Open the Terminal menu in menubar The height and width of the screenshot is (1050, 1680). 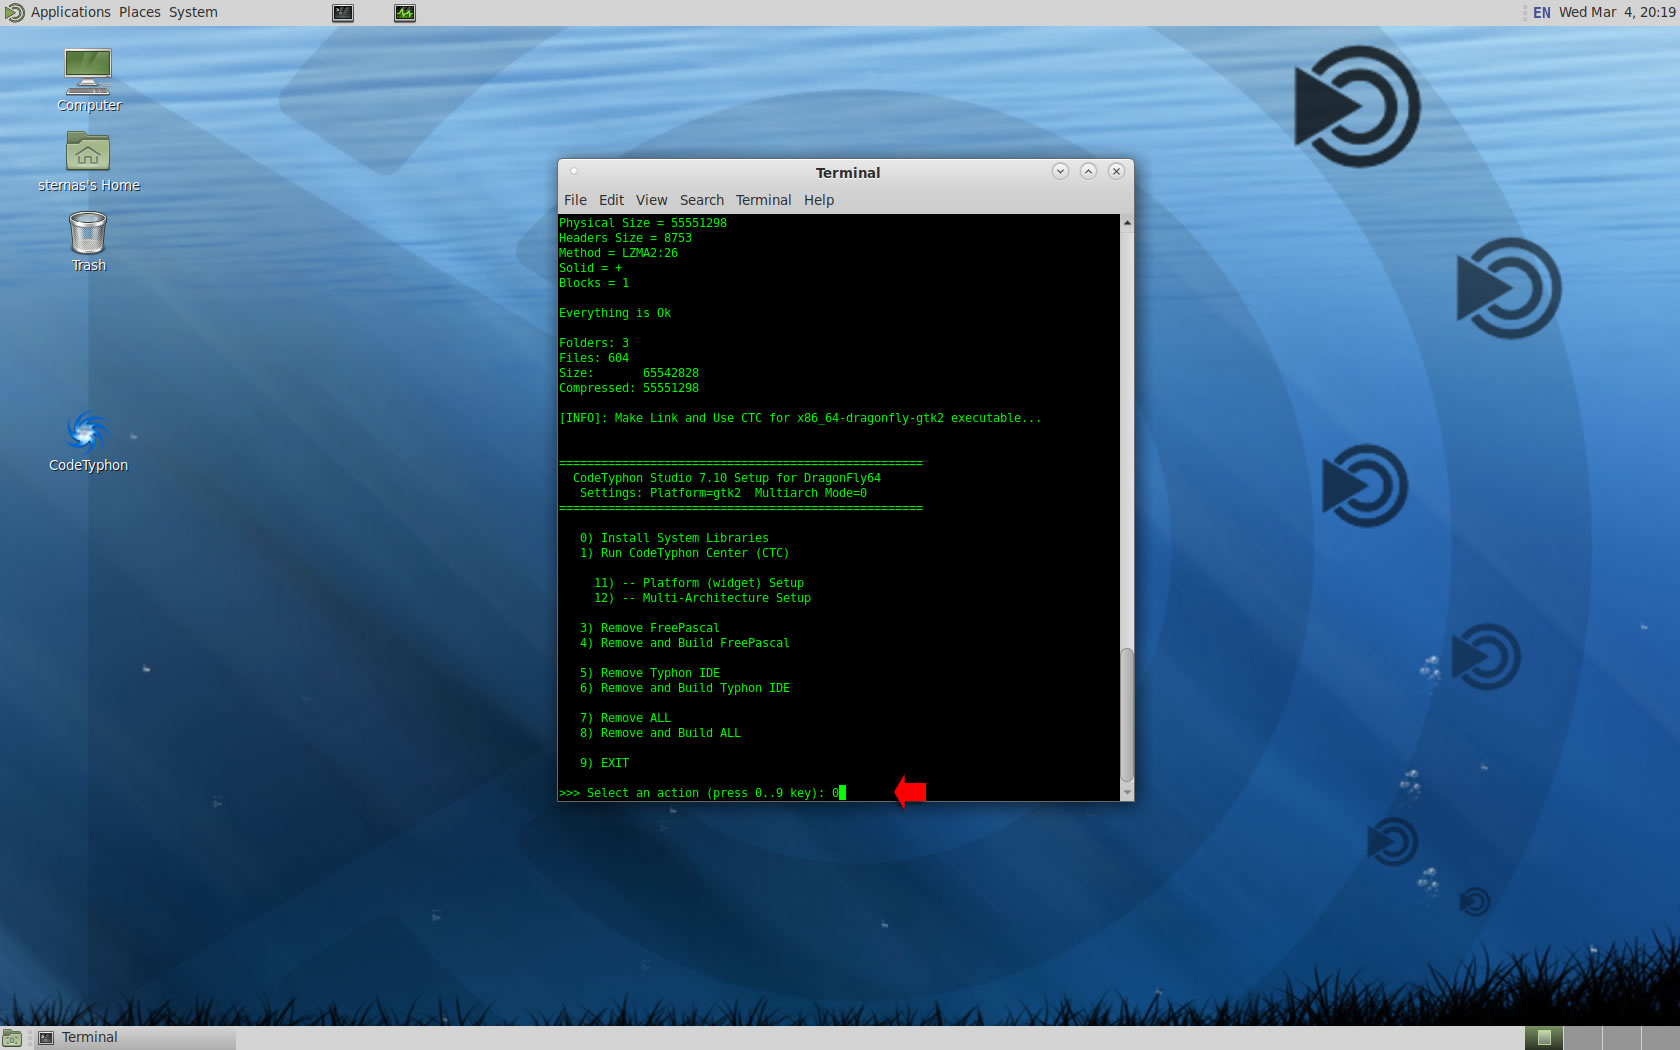[x=763, y=200]
